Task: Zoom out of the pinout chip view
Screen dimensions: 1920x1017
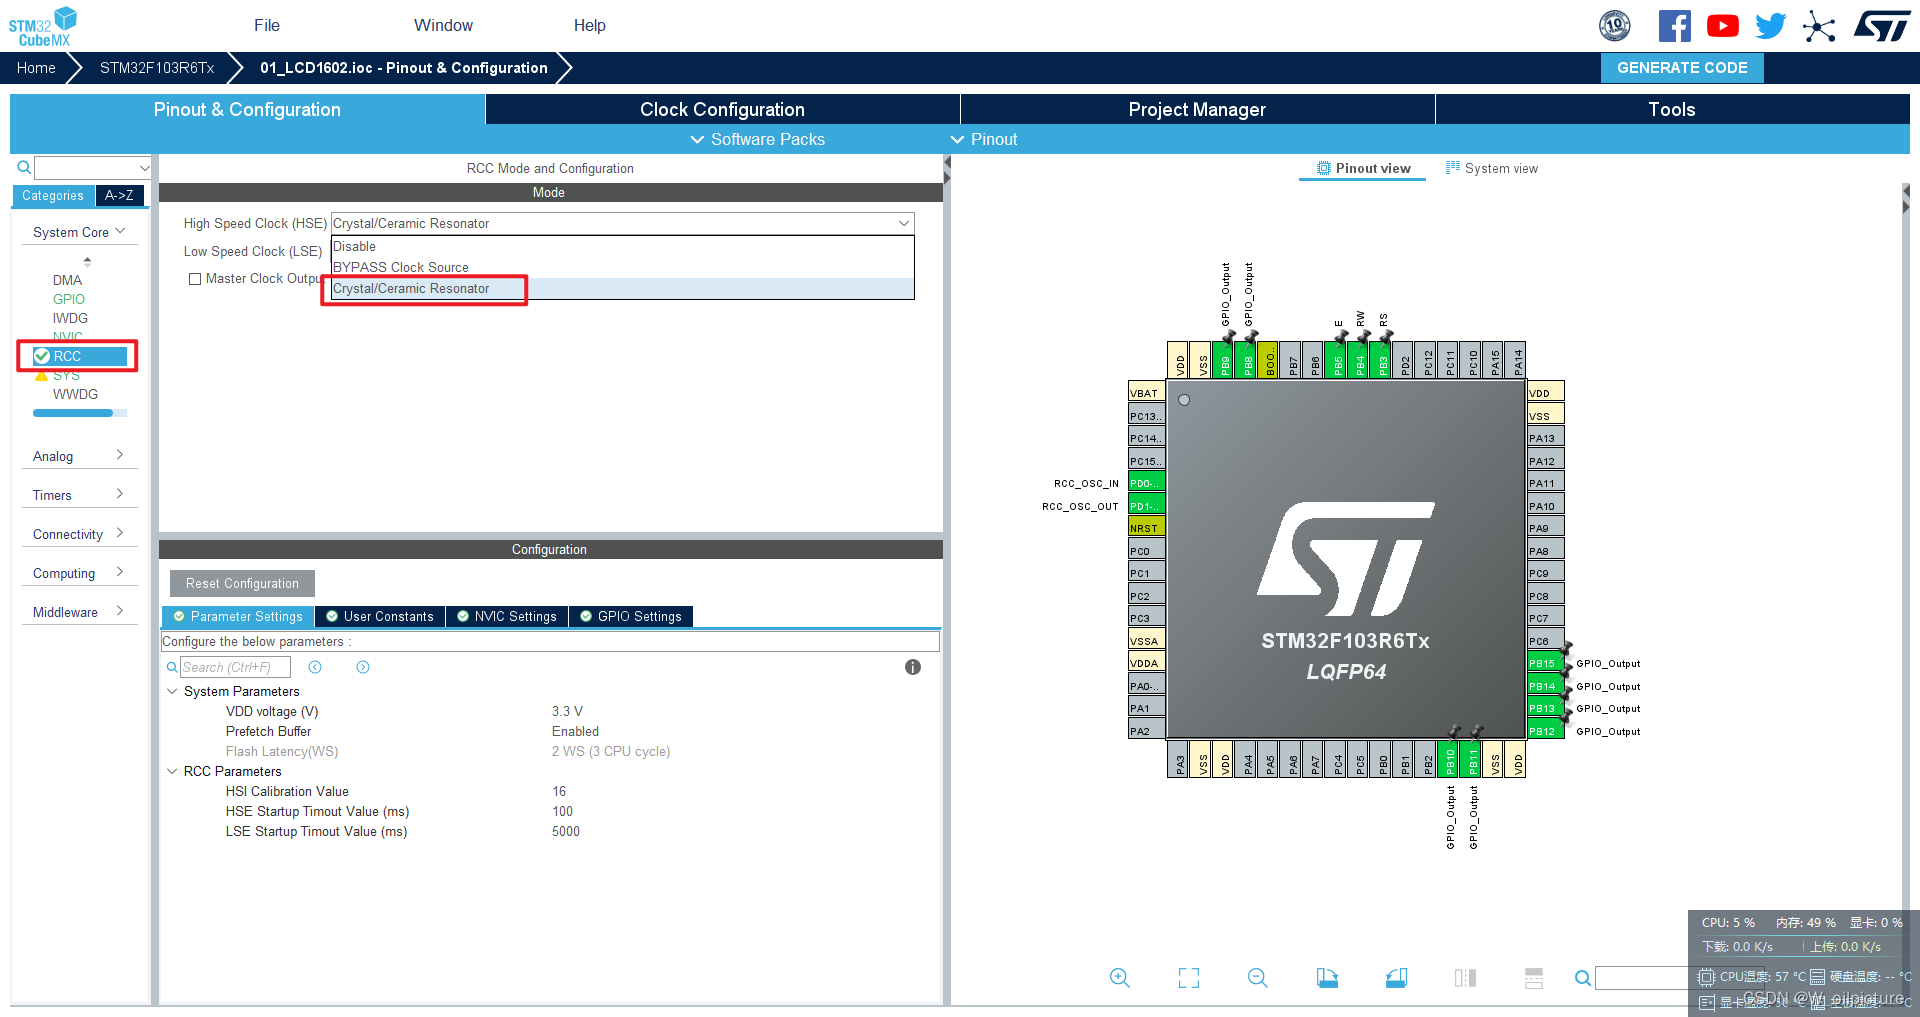Action: [x=1258, y=978]
